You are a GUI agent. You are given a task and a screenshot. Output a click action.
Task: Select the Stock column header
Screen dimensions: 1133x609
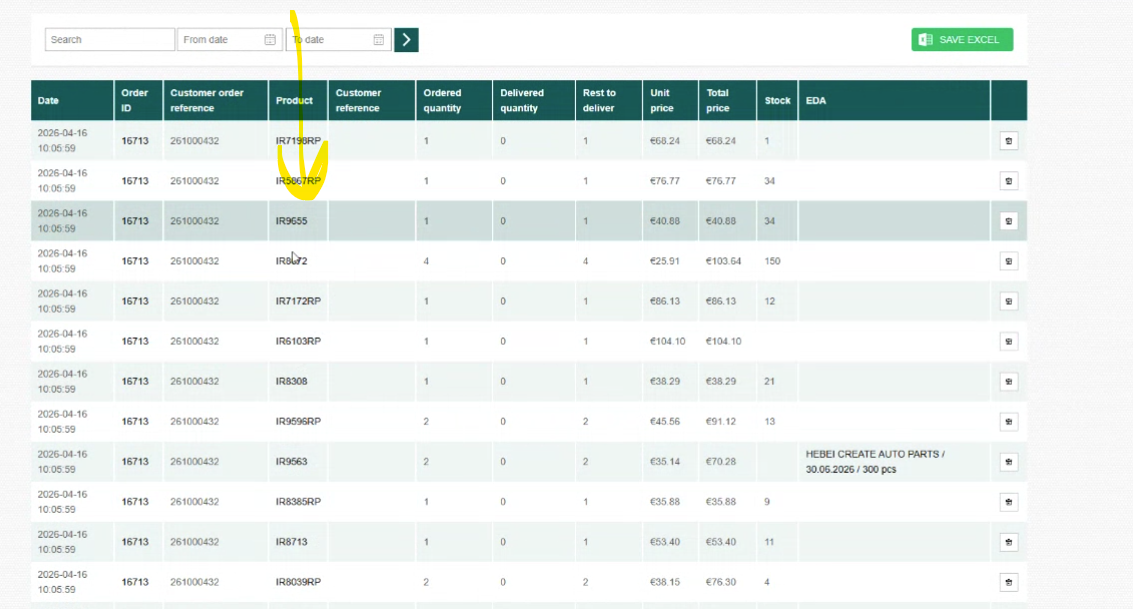point(777,101)
